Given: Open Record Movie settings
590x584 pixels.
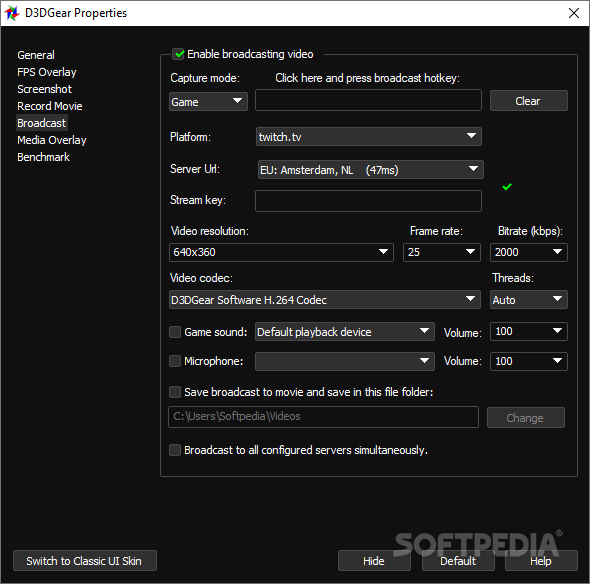Looking at the screenshot, I should [50, 106].
